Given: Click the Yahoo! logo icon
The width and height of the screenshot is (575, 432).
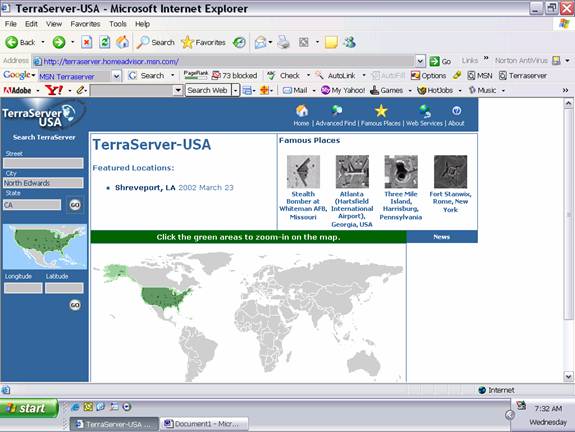Looking at the screenshot, I should coord(54,90).
